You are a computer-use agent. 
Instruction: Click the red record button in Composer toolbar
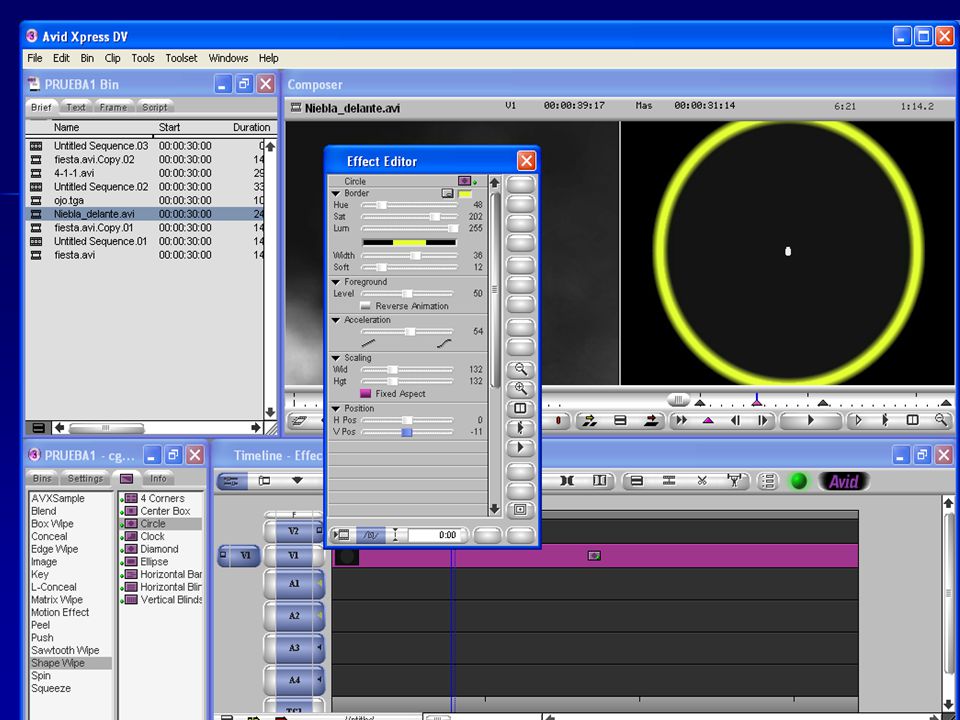558,421
